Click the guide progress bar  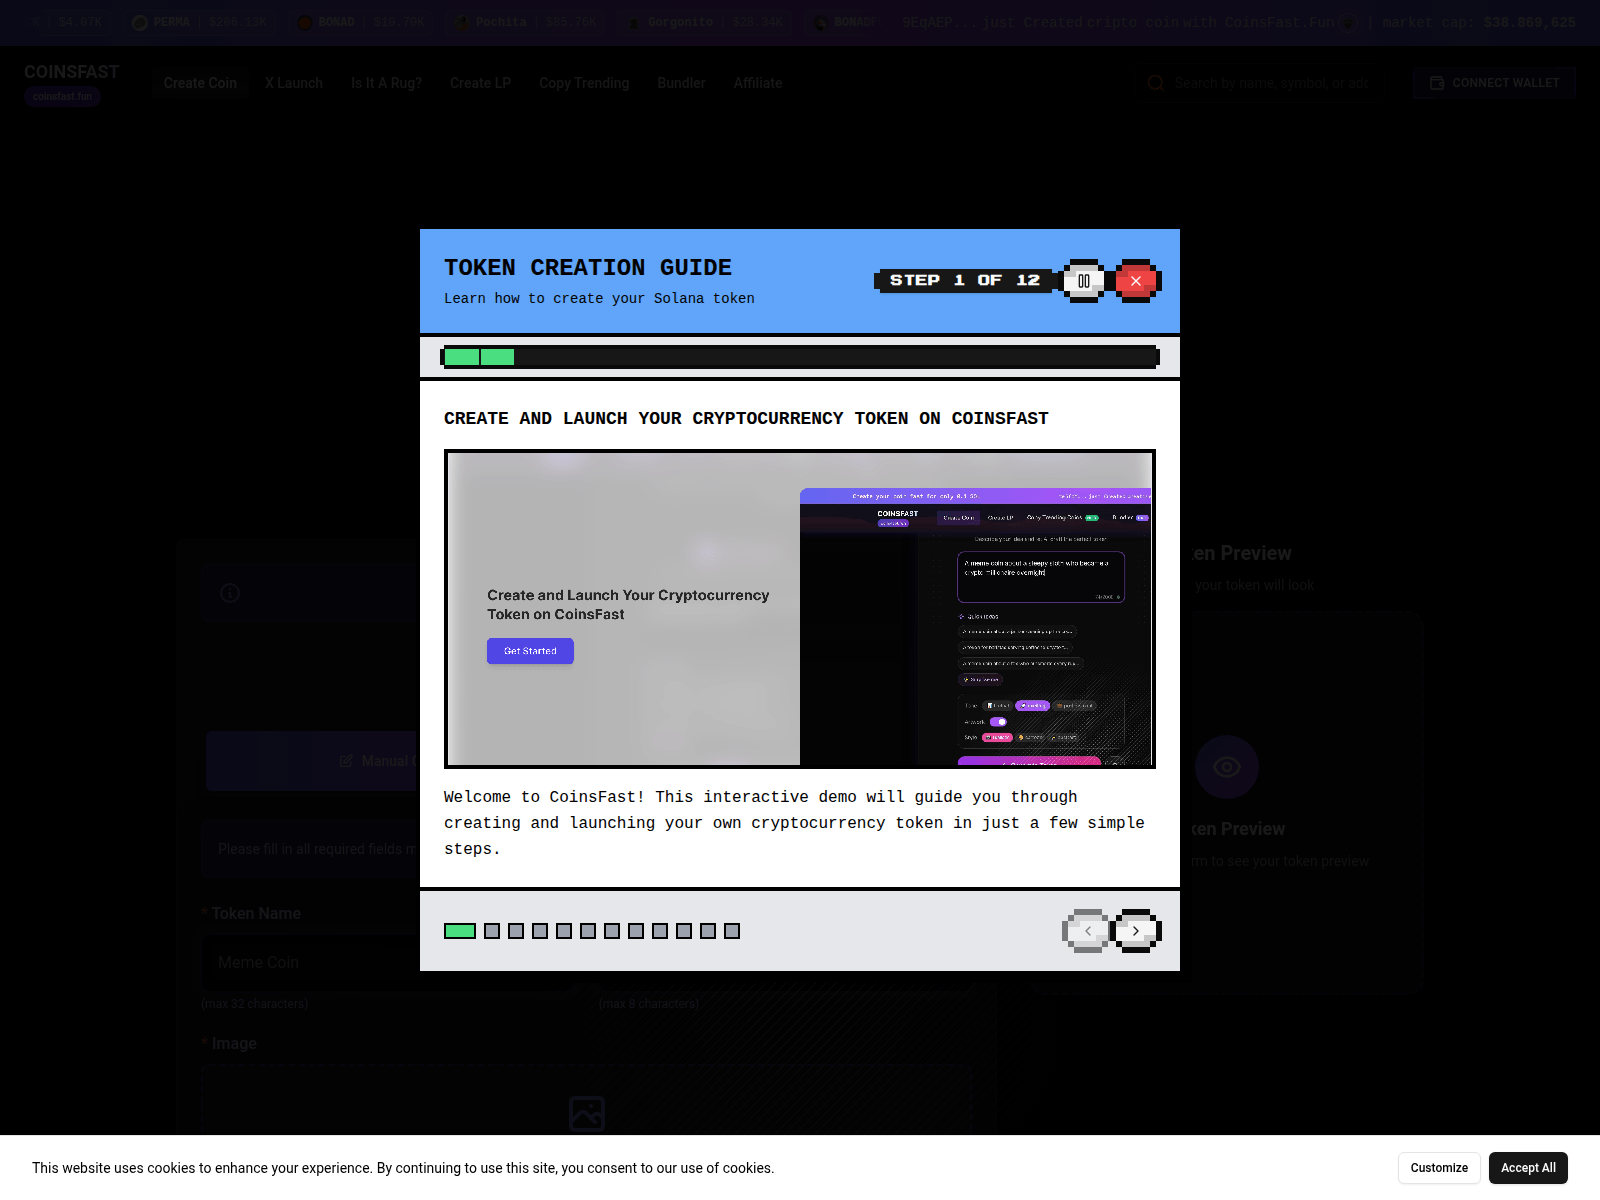click(800, 357)
